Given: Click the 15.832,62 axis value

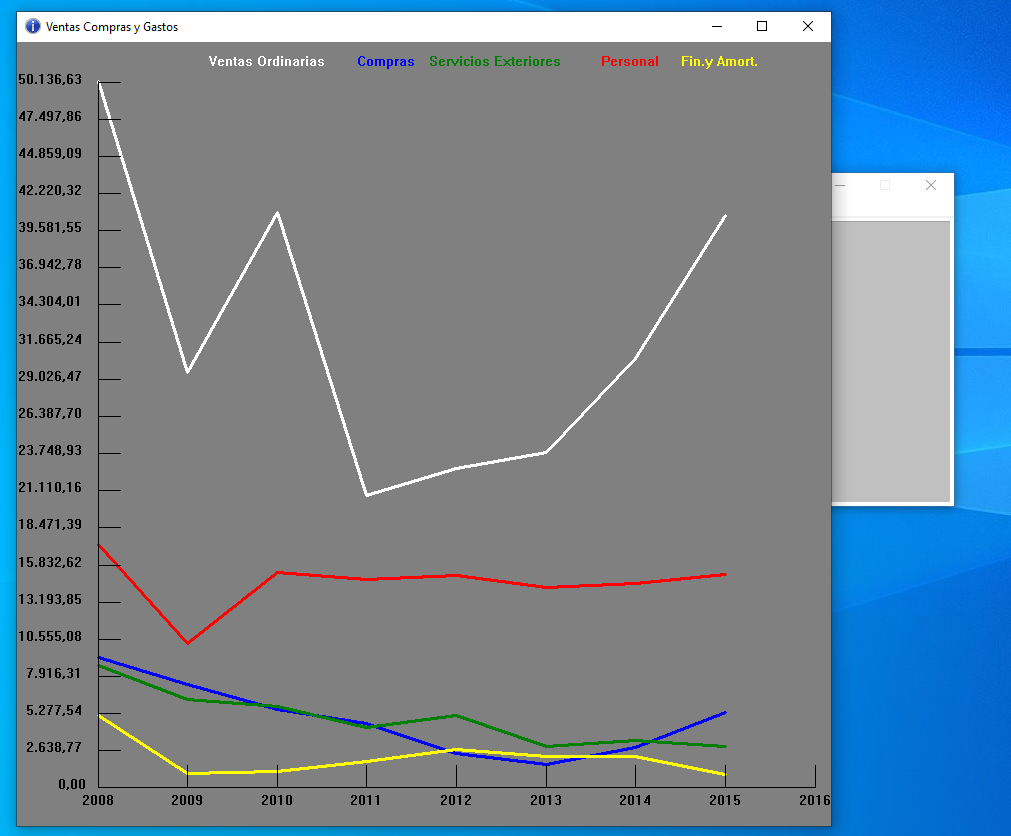Looking at the screenshot, I should pos(50,563).
